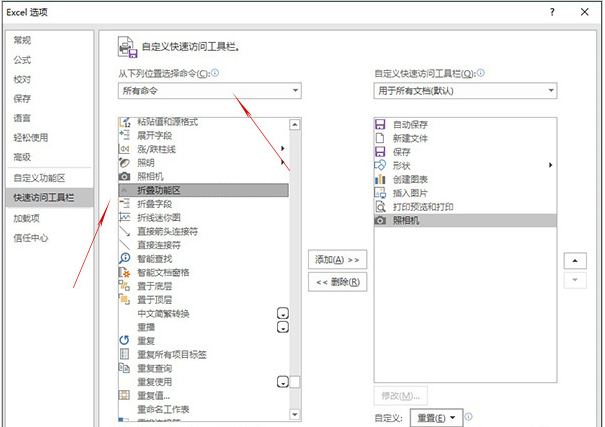
Task: Click the 展开字段 icon in command list
Action: tap(124, 135)
